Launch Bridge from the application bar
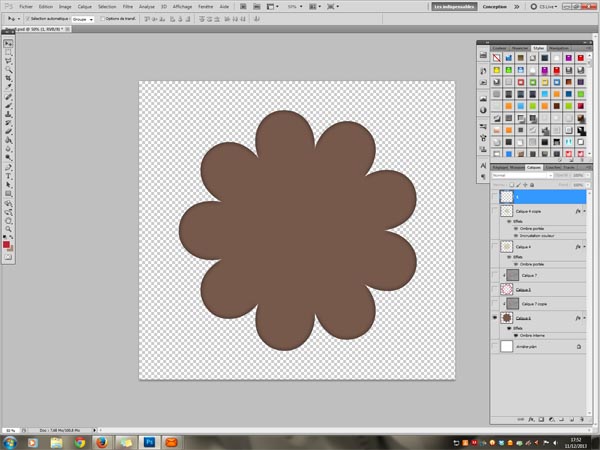 [x=243, y=7]
